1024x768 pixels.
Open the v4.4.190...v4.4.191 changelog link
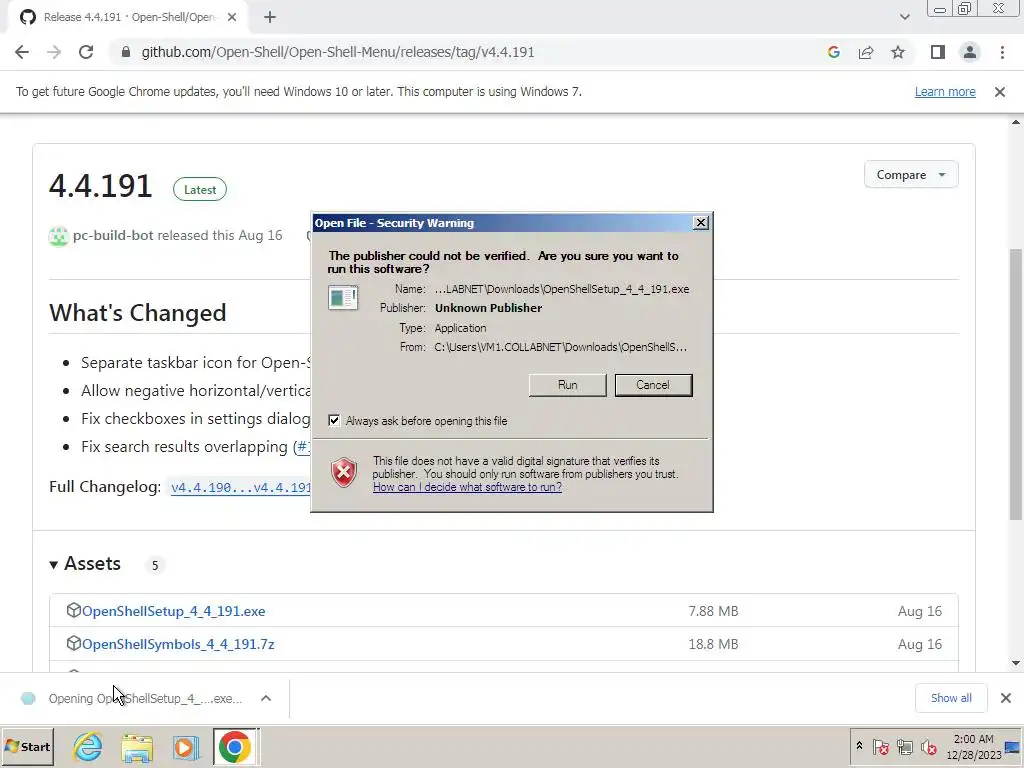[240, 488]
